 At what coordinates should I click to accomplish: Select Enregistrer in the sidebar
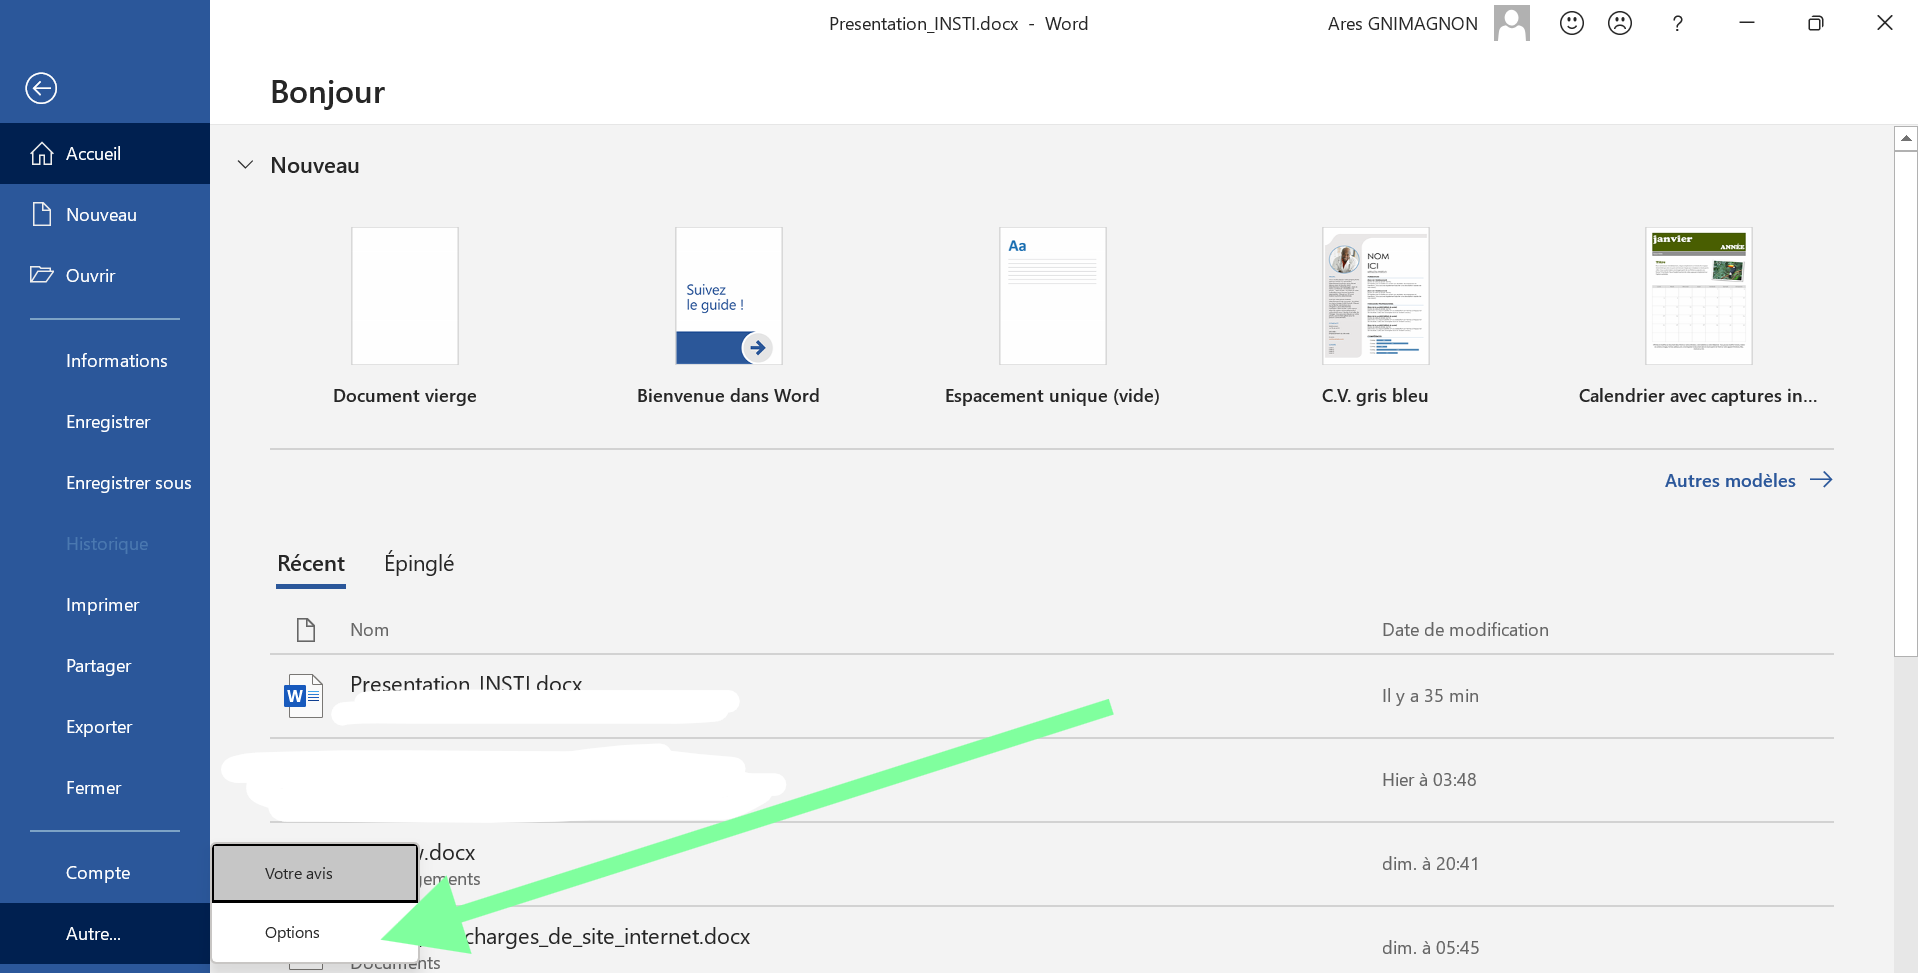105,422
